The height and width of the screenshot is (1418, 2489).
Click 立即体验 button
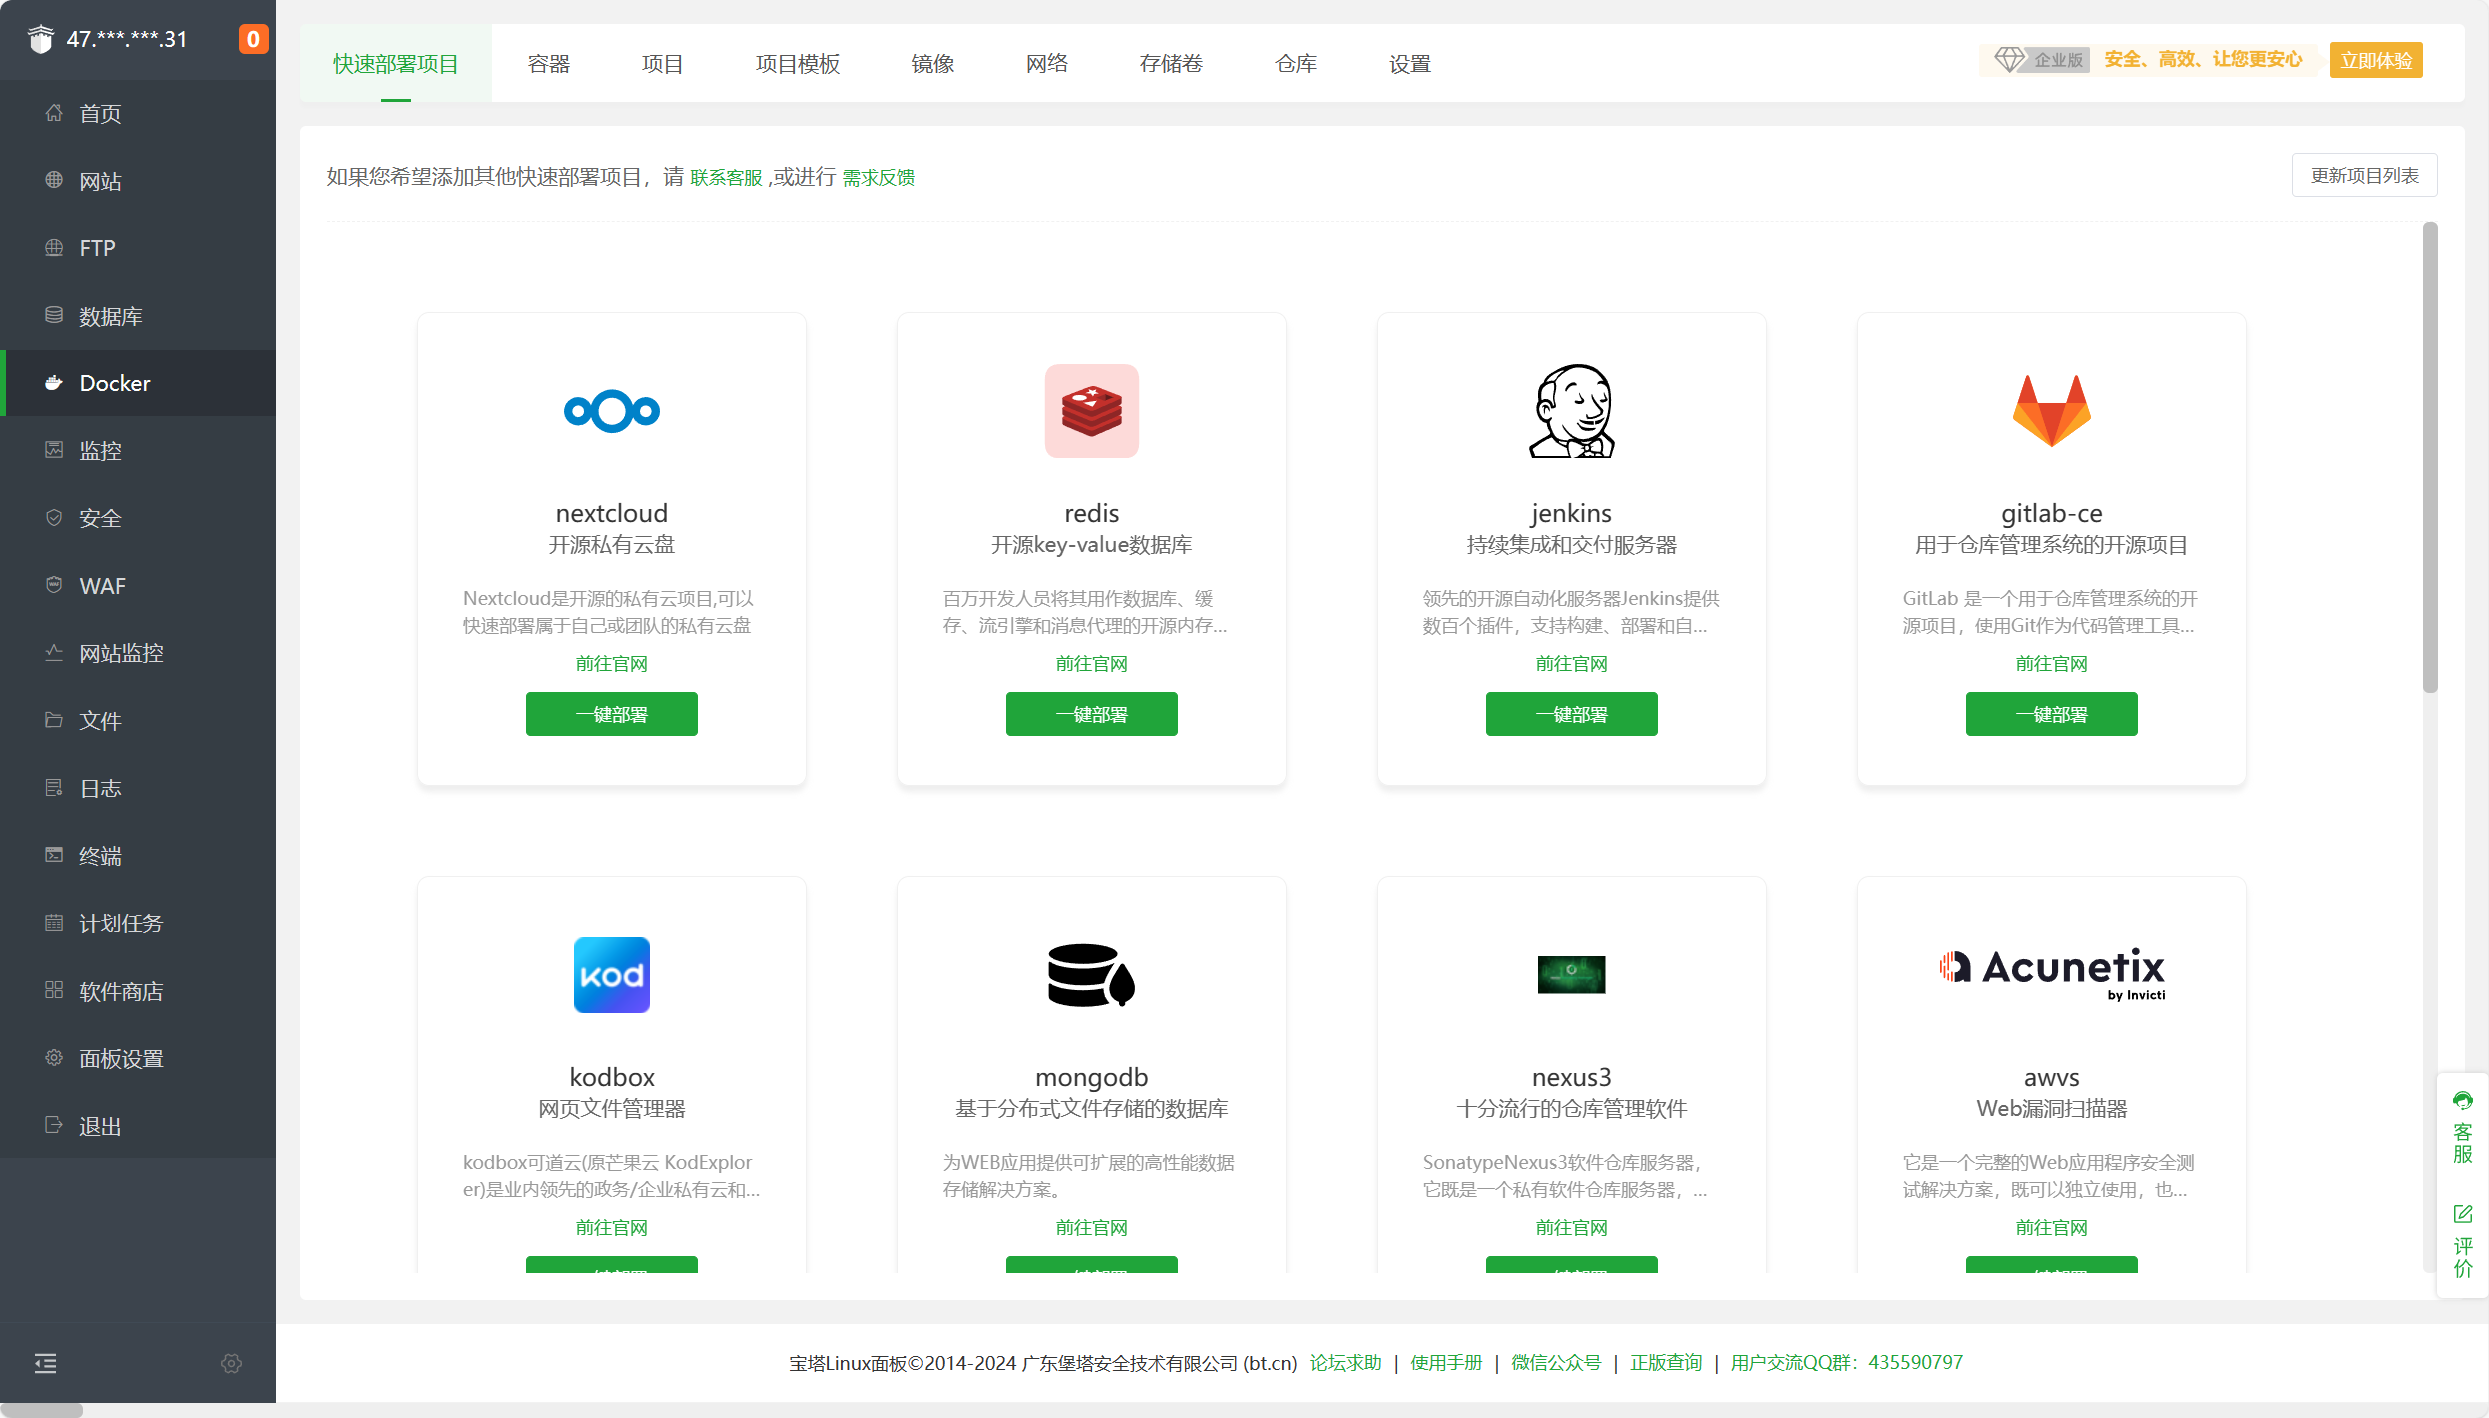(2376, 60)
